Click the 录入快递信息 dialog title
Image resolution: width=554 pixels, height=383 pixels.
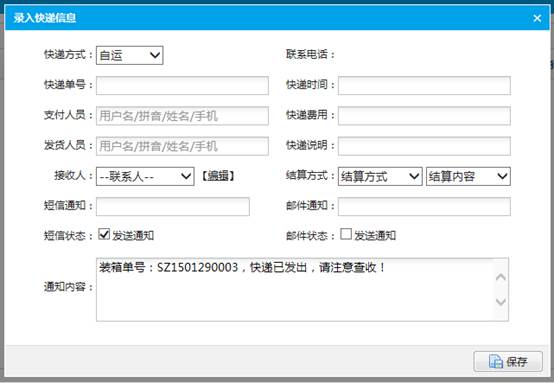45,18
